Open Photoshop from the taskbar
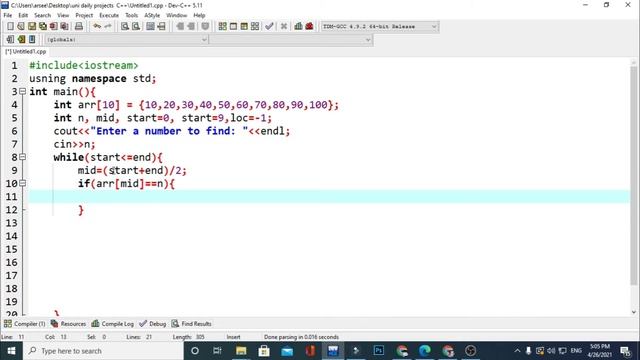 (x=379, y=351)
